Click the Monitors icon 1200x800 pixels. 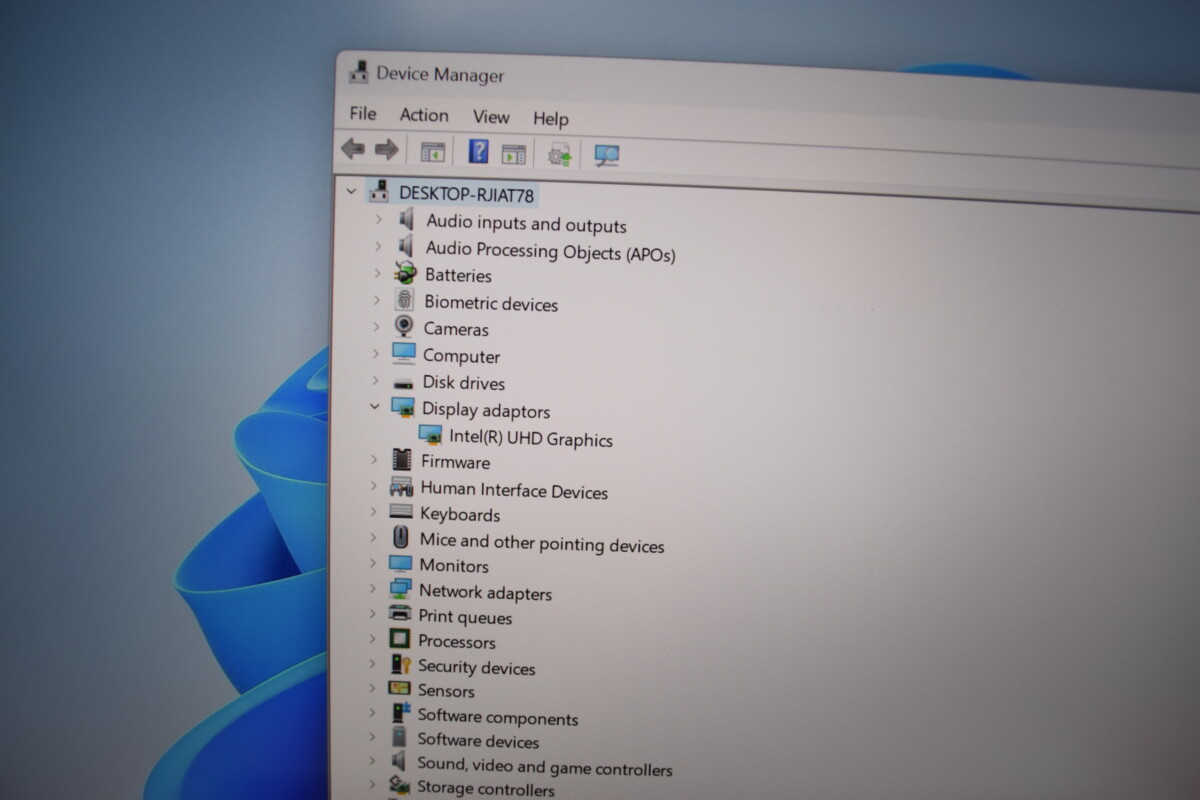pos(401,564)
